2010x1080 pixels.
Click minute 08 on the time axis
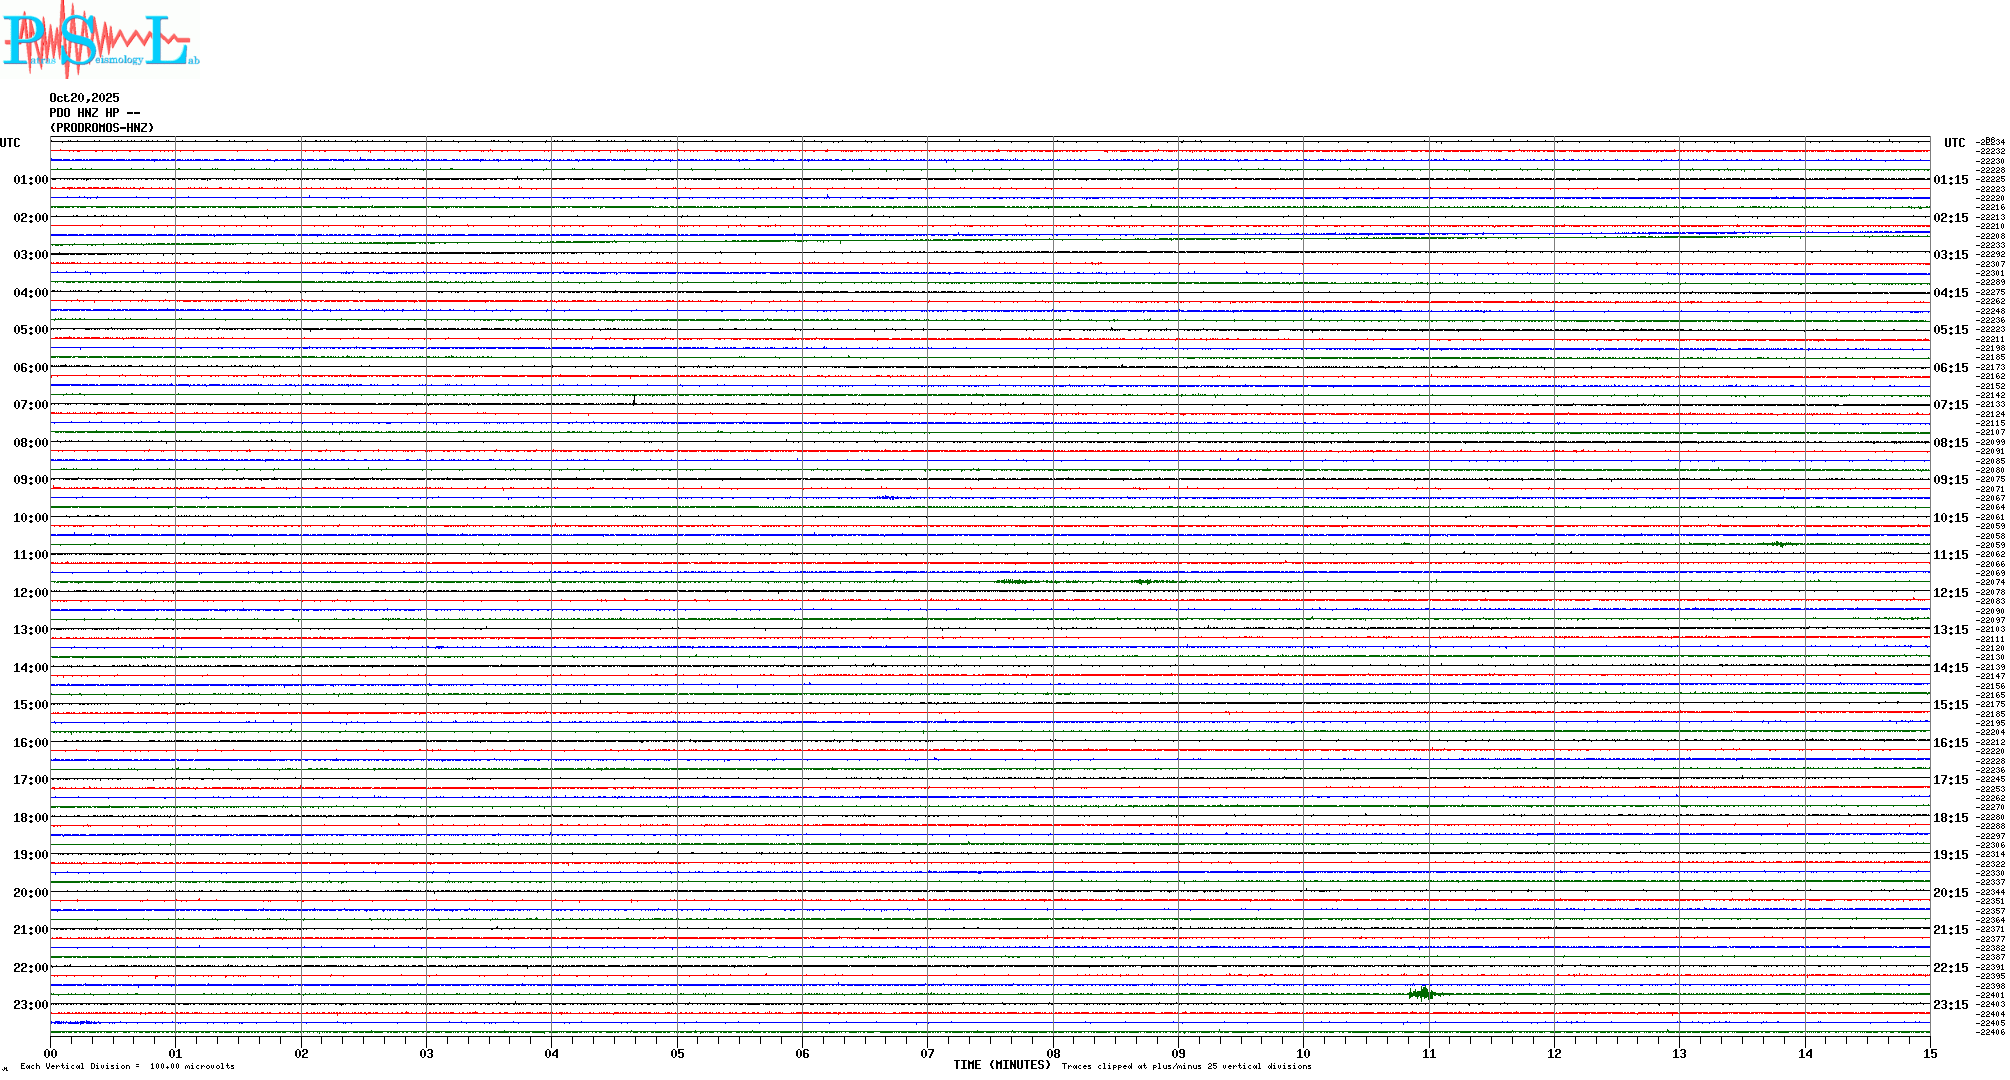pyautogui.click(x=1053, y=1054)
